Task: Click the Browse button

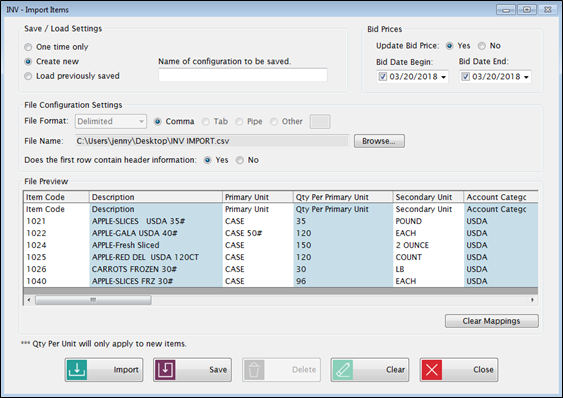Action: (x=379, y=141)
